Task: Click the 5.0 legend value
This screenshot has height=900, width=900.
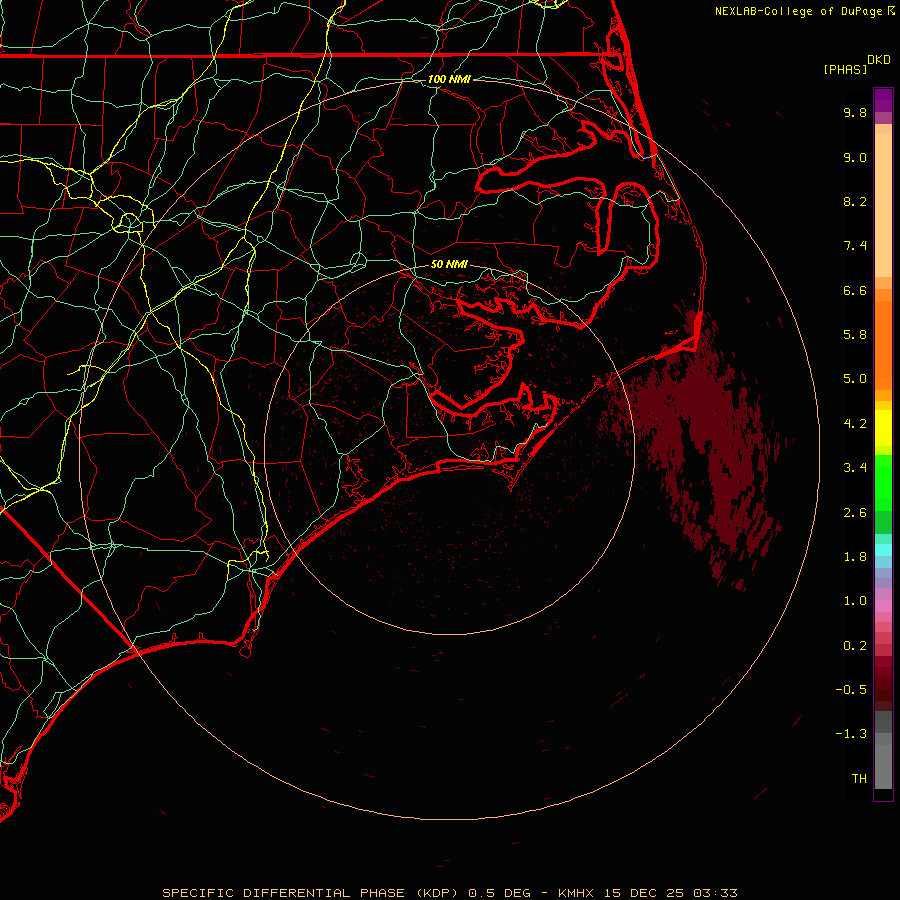Action: coord(855,379)
